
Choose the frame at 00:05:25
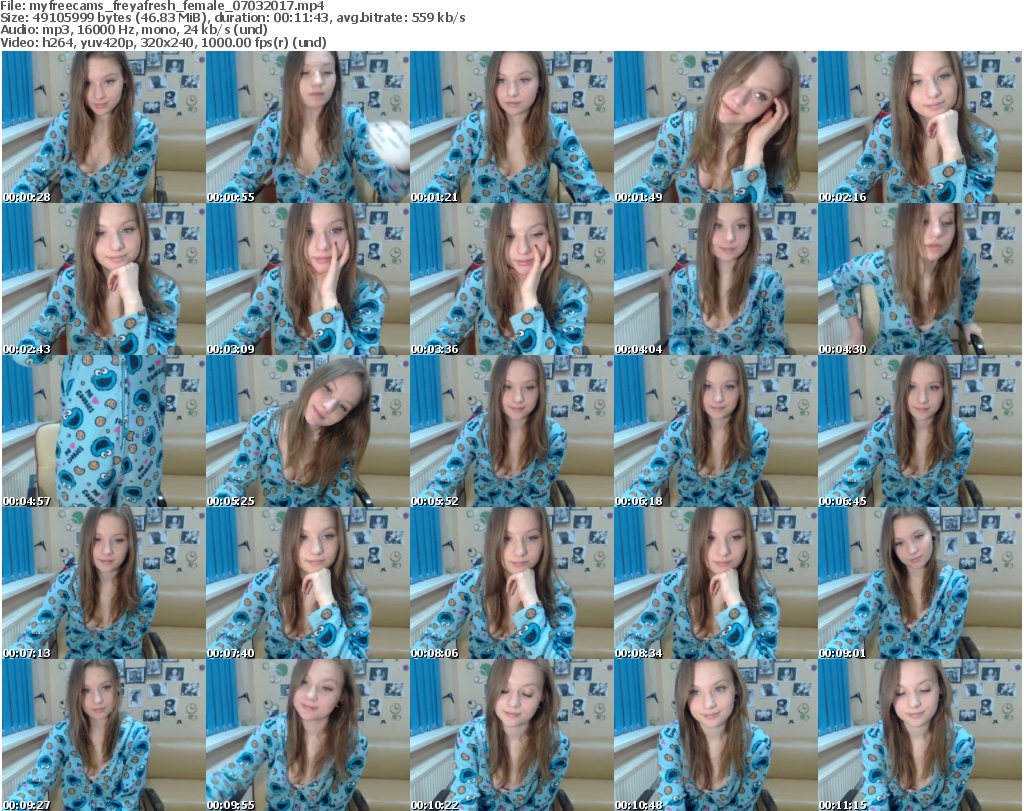tap(308, 431)
